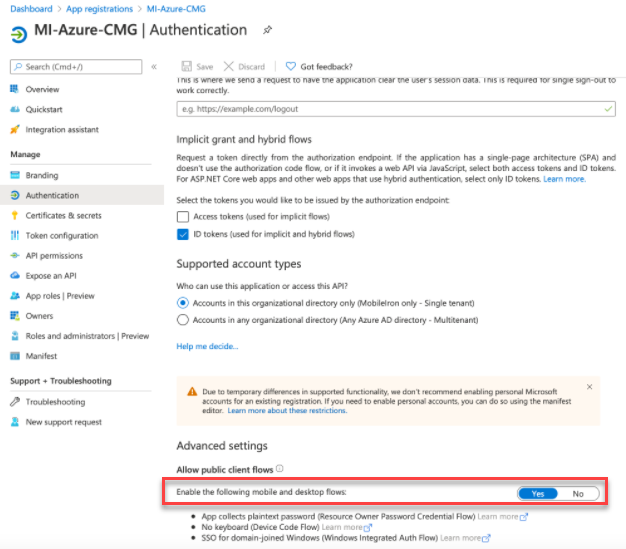Go to Dashboard breadcrumb
This screenshot has height=549, width=626.
(x=31, y=9)
